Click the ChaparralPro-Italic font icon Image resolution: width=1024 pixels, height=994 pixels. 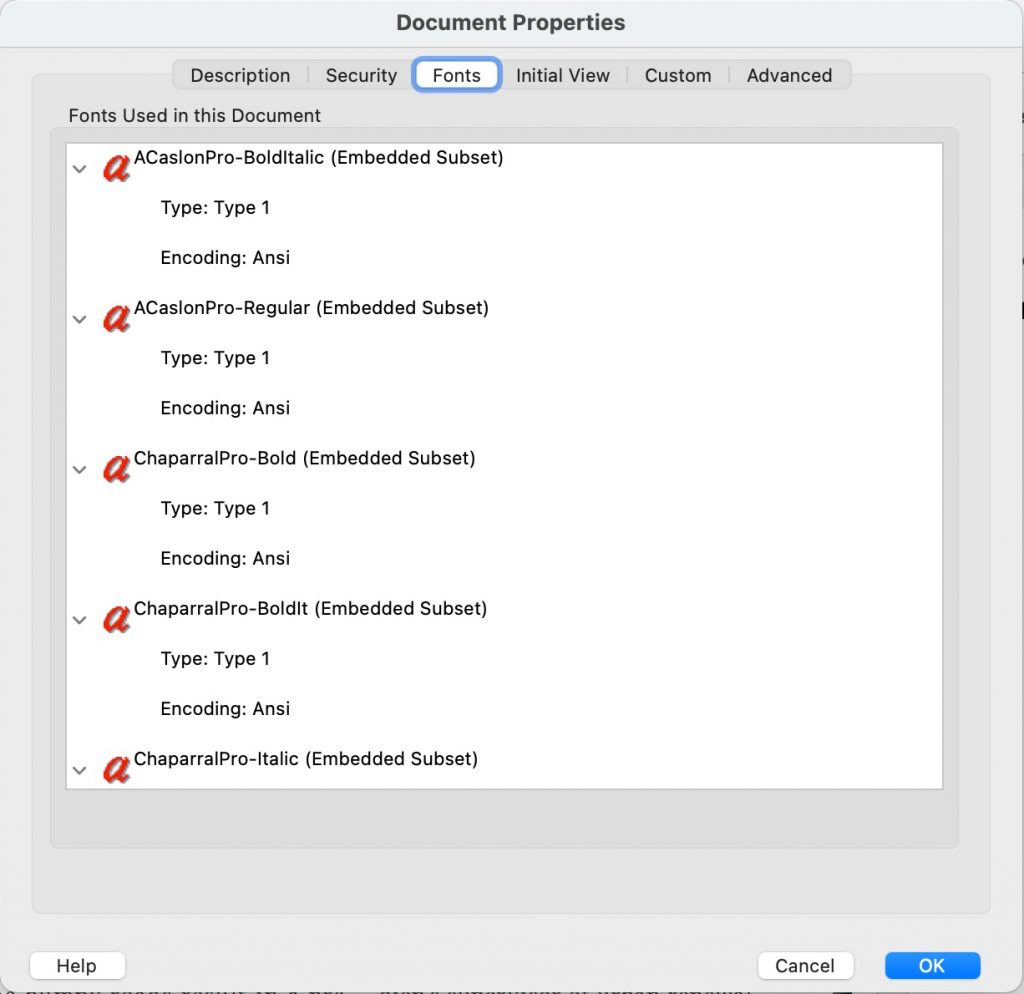pos(115,769)
